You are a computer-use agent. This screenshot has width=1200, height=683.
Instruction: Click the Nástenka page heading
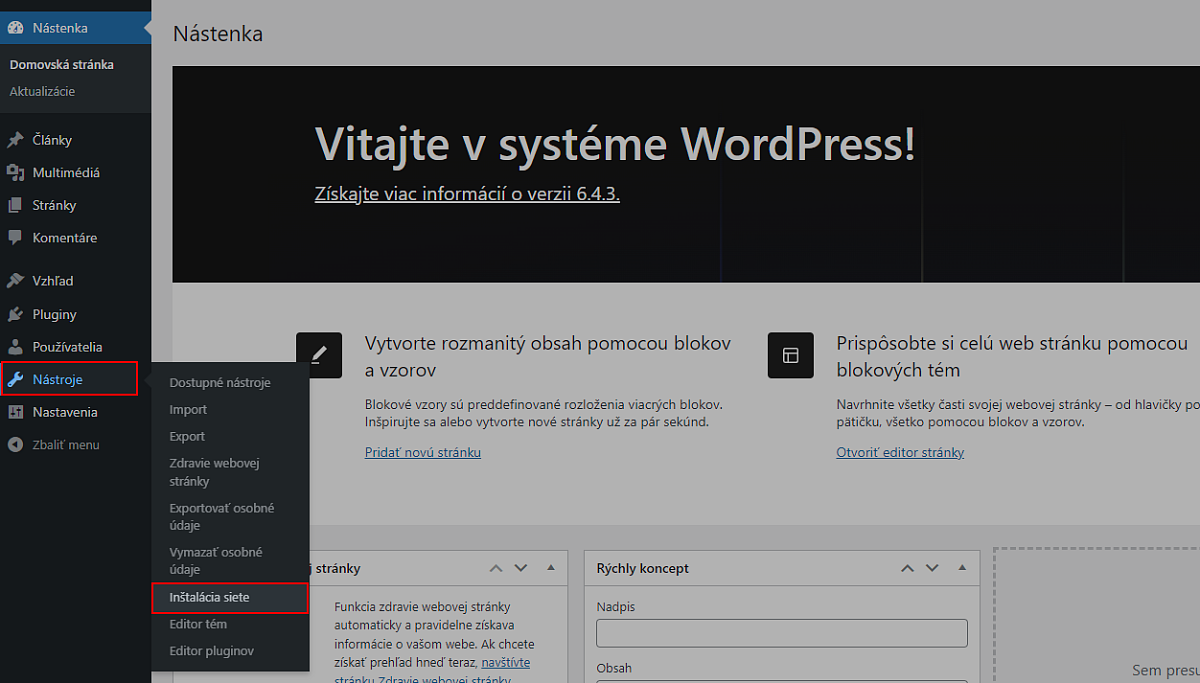point(218,34)
